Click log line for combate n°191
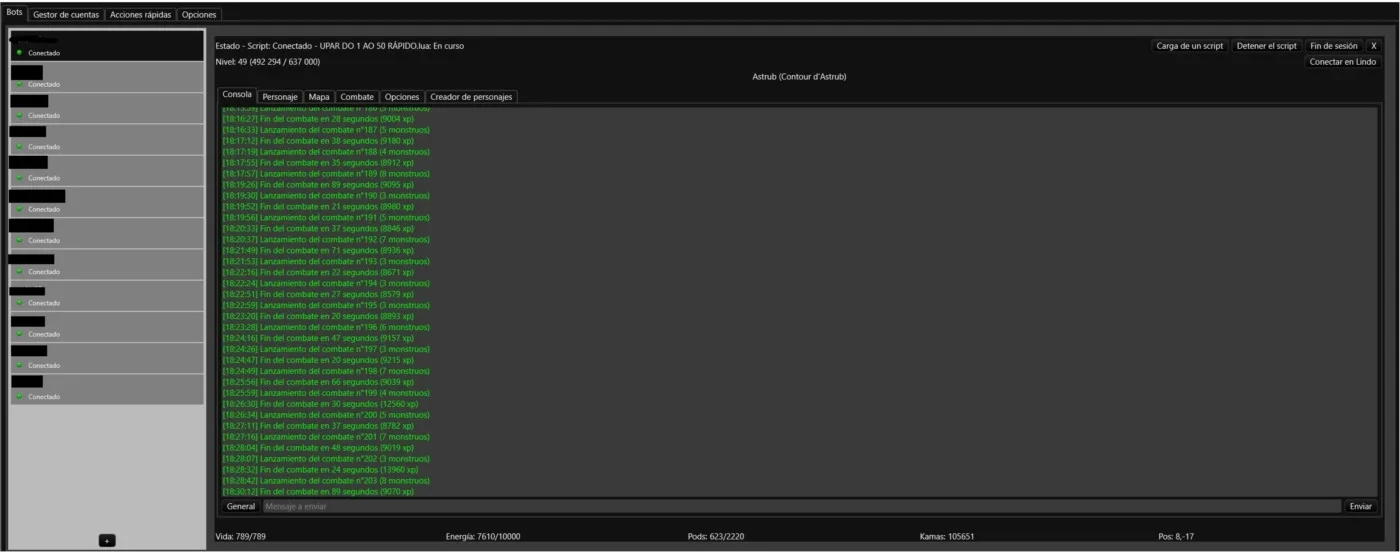Screen dimensions: 1400x552 click(x=326, y=218)
